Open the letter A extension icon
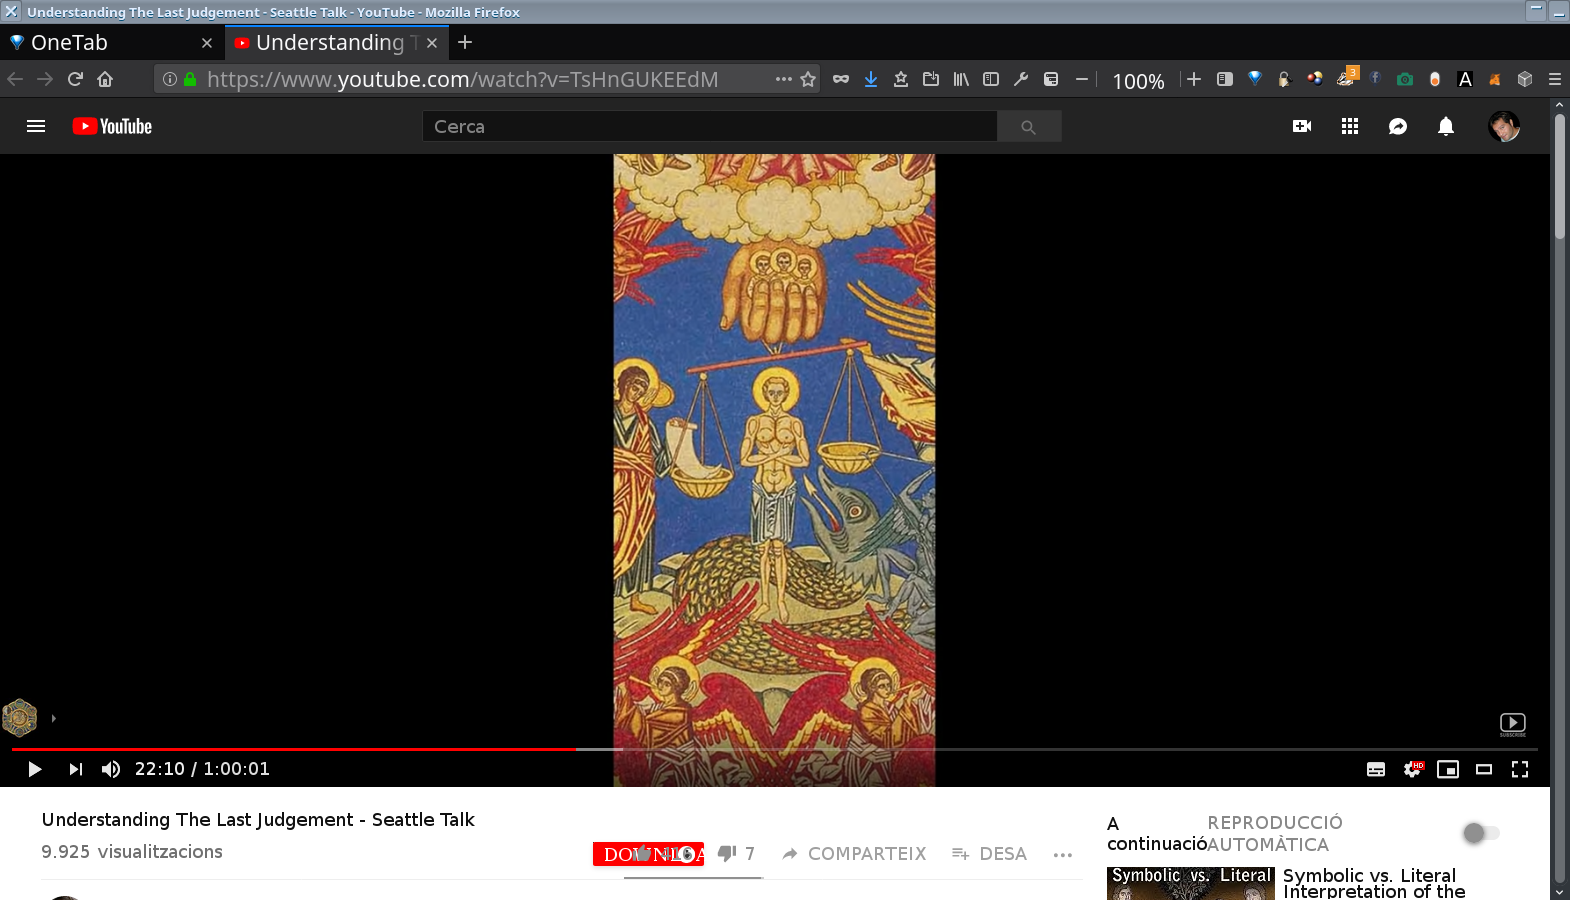Image resolution: width=1570 pixels, height=900 pixels. click(1465, 79)
